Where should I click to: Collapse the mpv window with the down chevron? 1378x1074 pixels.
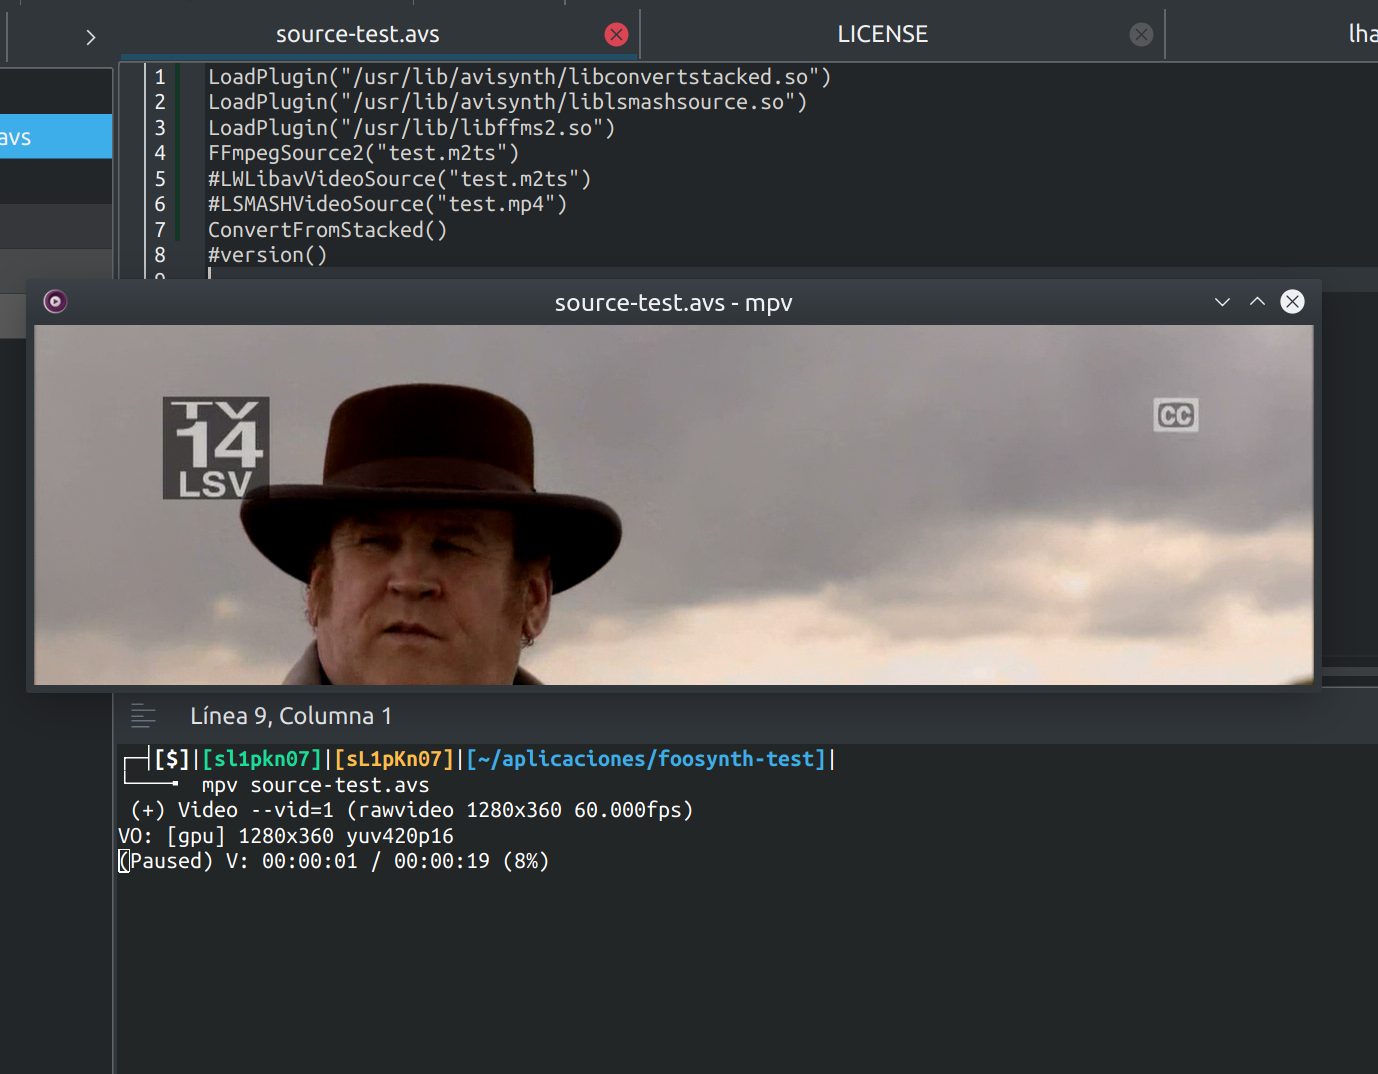click(1222, 301)
